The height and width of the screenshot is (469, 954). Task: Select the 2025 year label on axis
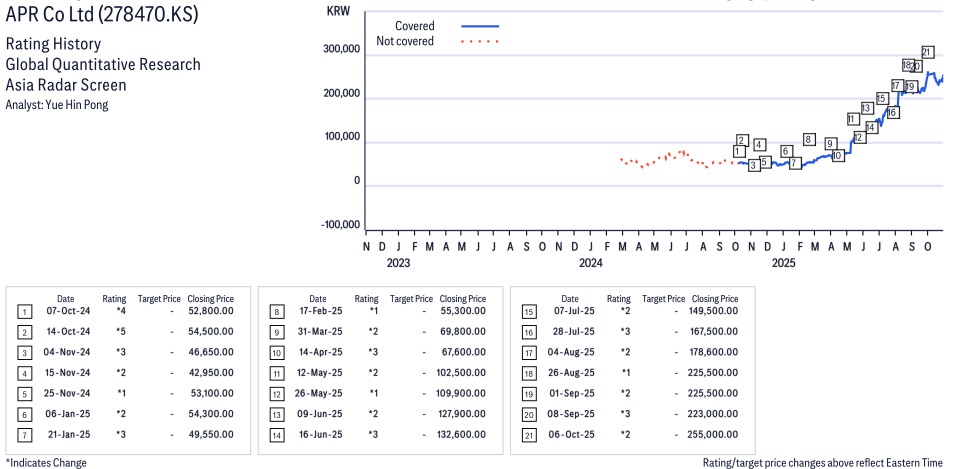(x=783, y=263)
